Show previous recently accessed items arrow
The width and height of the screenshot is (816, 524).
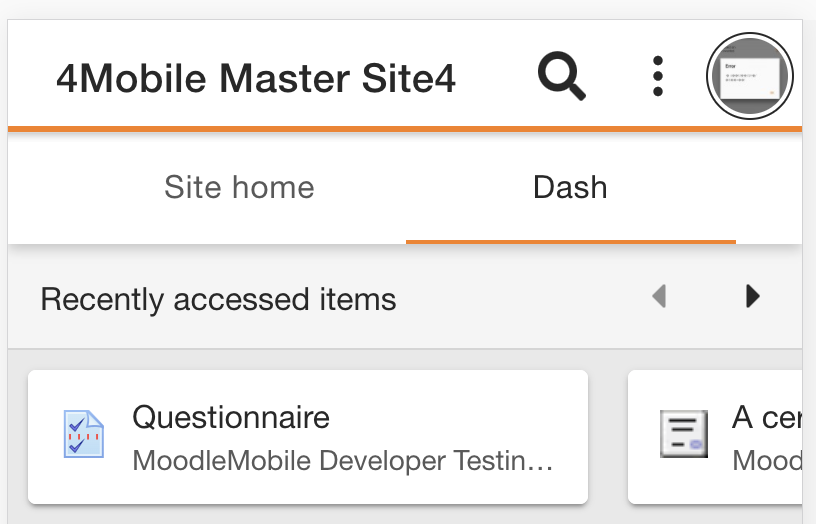(x=659, y=296)
